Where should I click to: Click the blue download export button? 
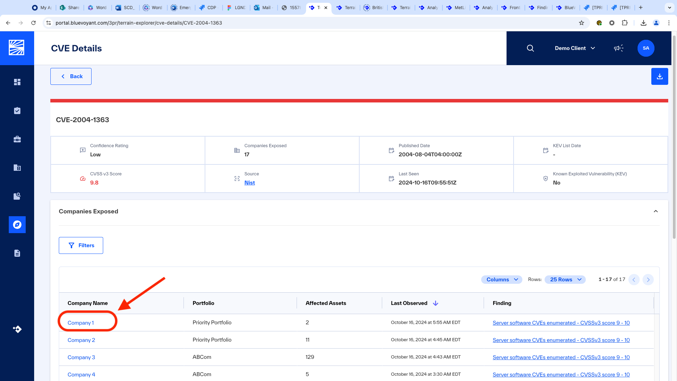[x=659, y=76]
